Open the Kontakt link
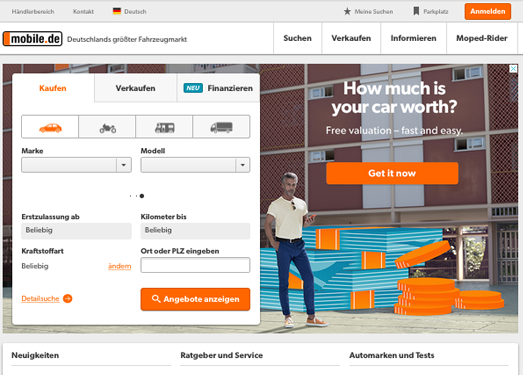 (83, 12)
